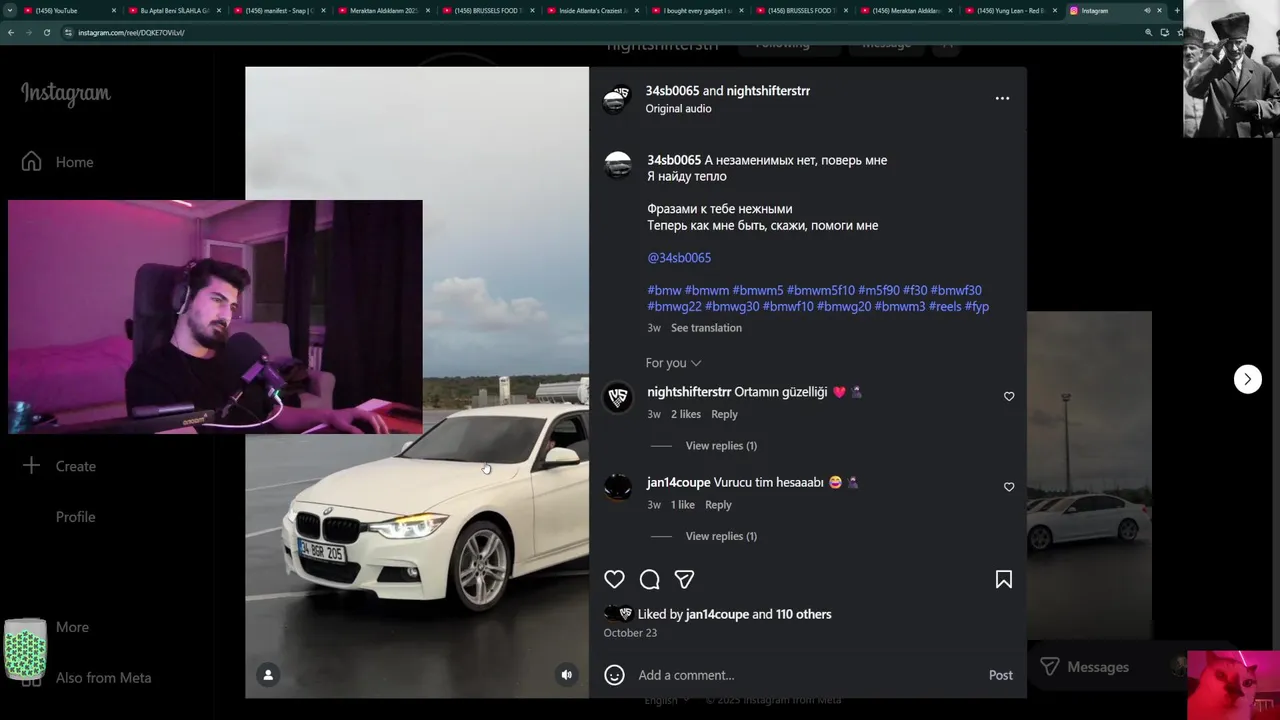Screen dimensions: 1280x720
Task: Expand the For you comment sort dropdown
Action: [x=673, y=363]
